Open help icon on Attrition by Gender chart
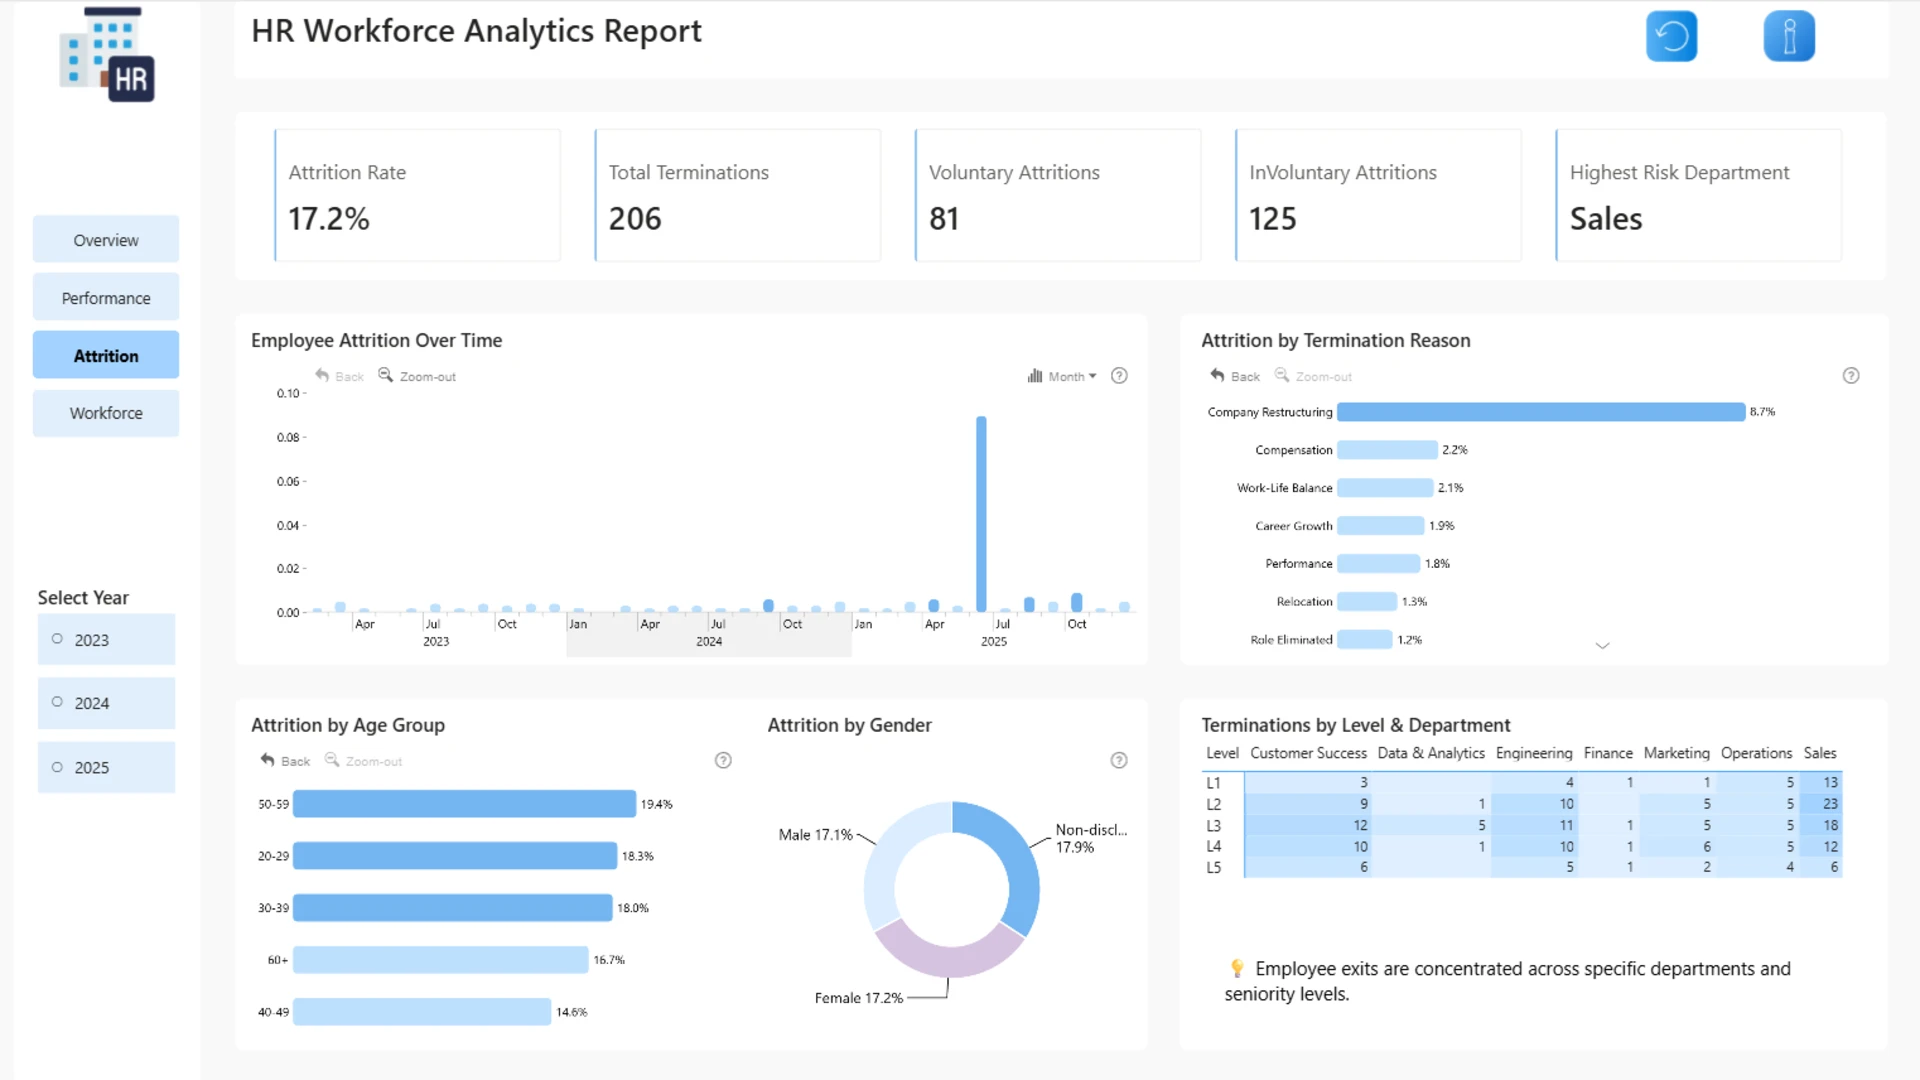This screenshot has width=1920, height=1080. click(1119, 761)
